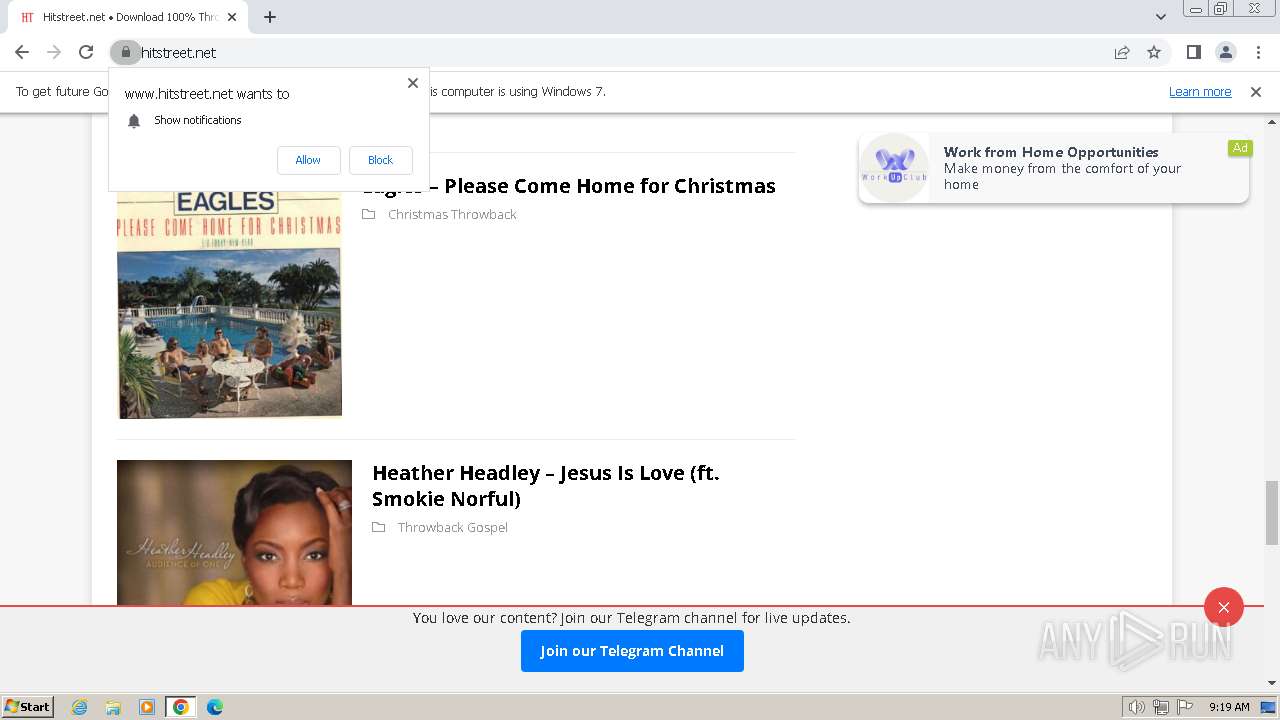The width and height of the screenshot is (1280, 720).
Task: Click the WorkUpClub ad logo
Action: tap(895, 168)
